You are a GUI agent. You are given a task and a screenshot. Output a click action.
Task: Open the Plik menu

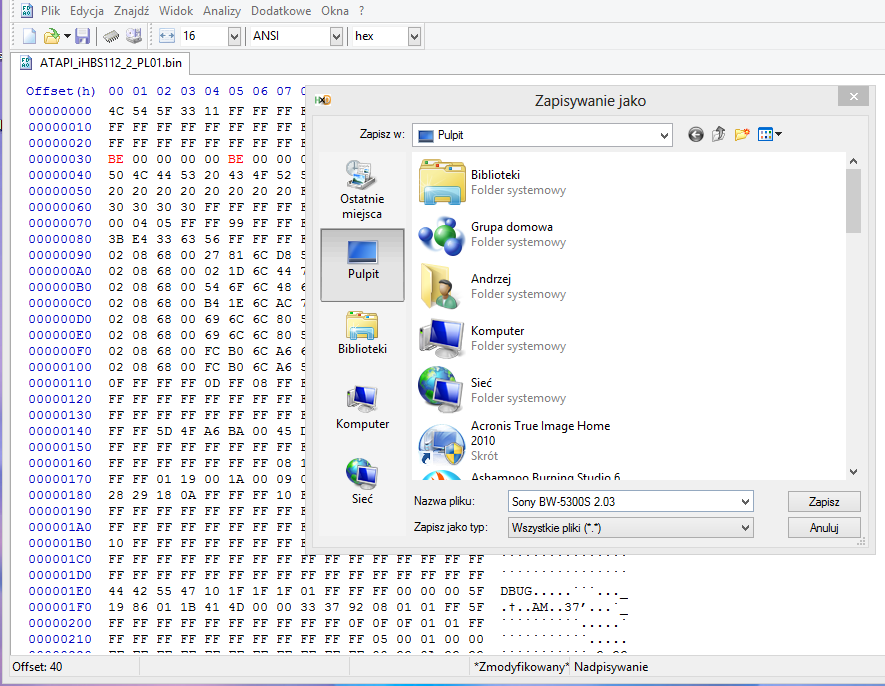tap(50, 11)
